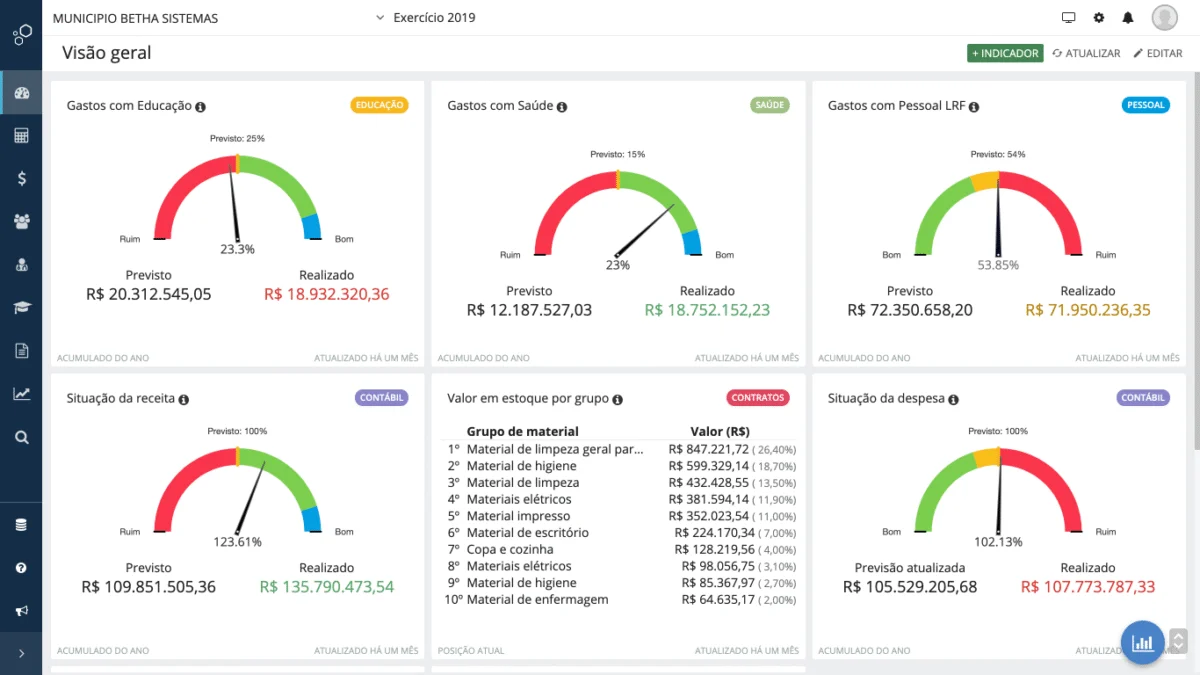1200x675 pixels.
Task: Click the value R$ 18.752.152,23
Action: (708, 310)
